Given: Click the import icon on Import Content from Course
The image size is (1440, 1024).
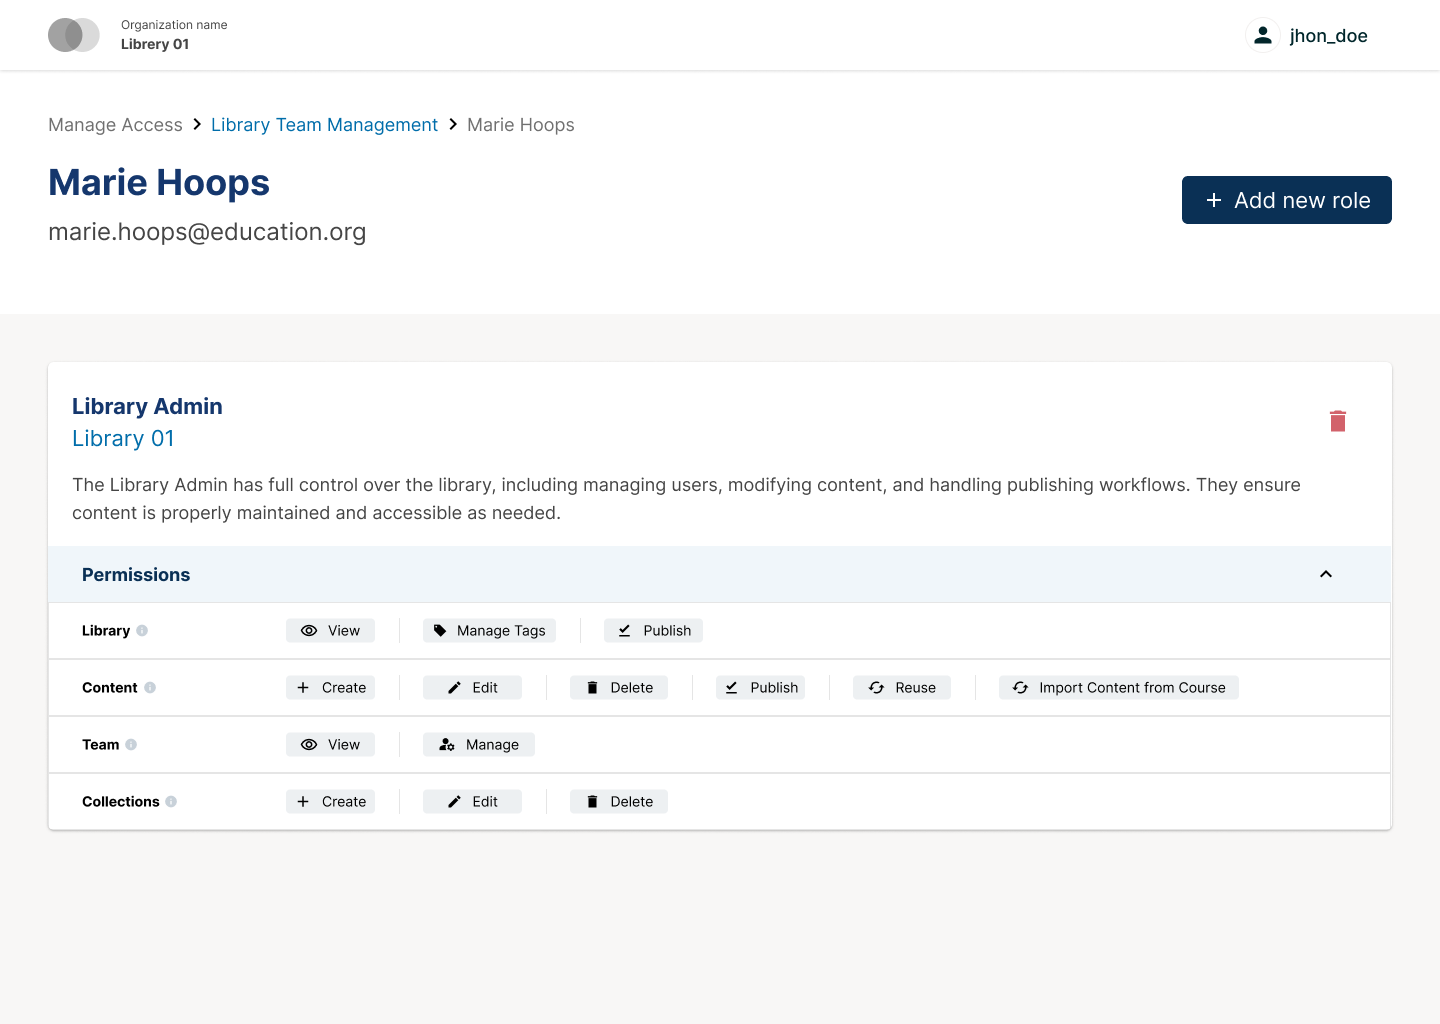Looking at the screenshot, I should [x=1020, y=687].
